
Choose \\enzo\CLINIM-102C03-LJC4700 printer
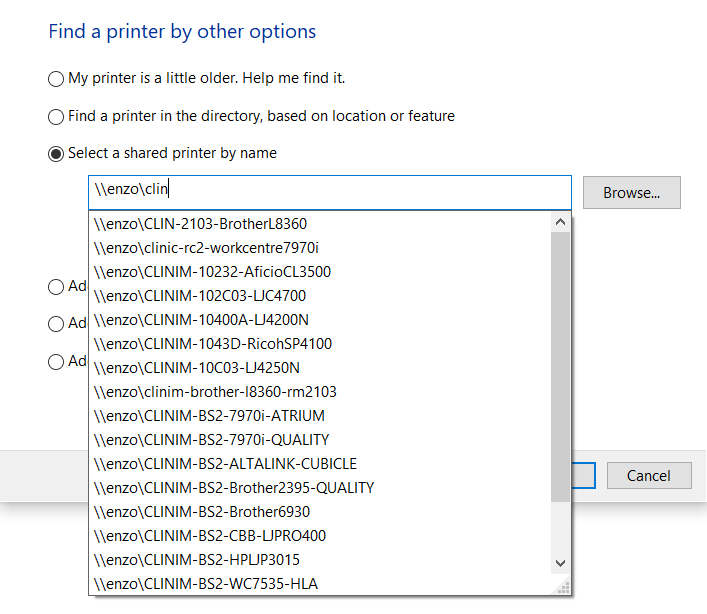pos(320,296)
